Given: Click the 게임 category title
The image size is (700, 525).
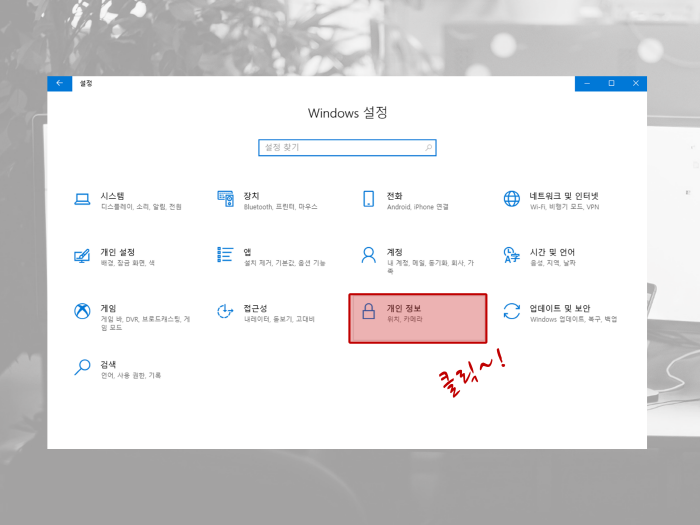Looking at the screenshot, I should (108, 308).
